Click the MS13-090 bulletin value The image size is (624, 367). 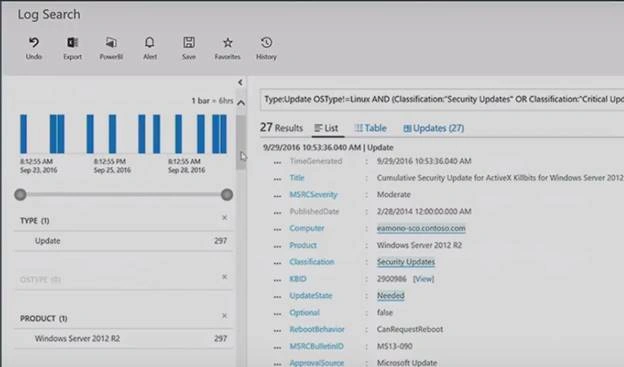coord(394,346)
